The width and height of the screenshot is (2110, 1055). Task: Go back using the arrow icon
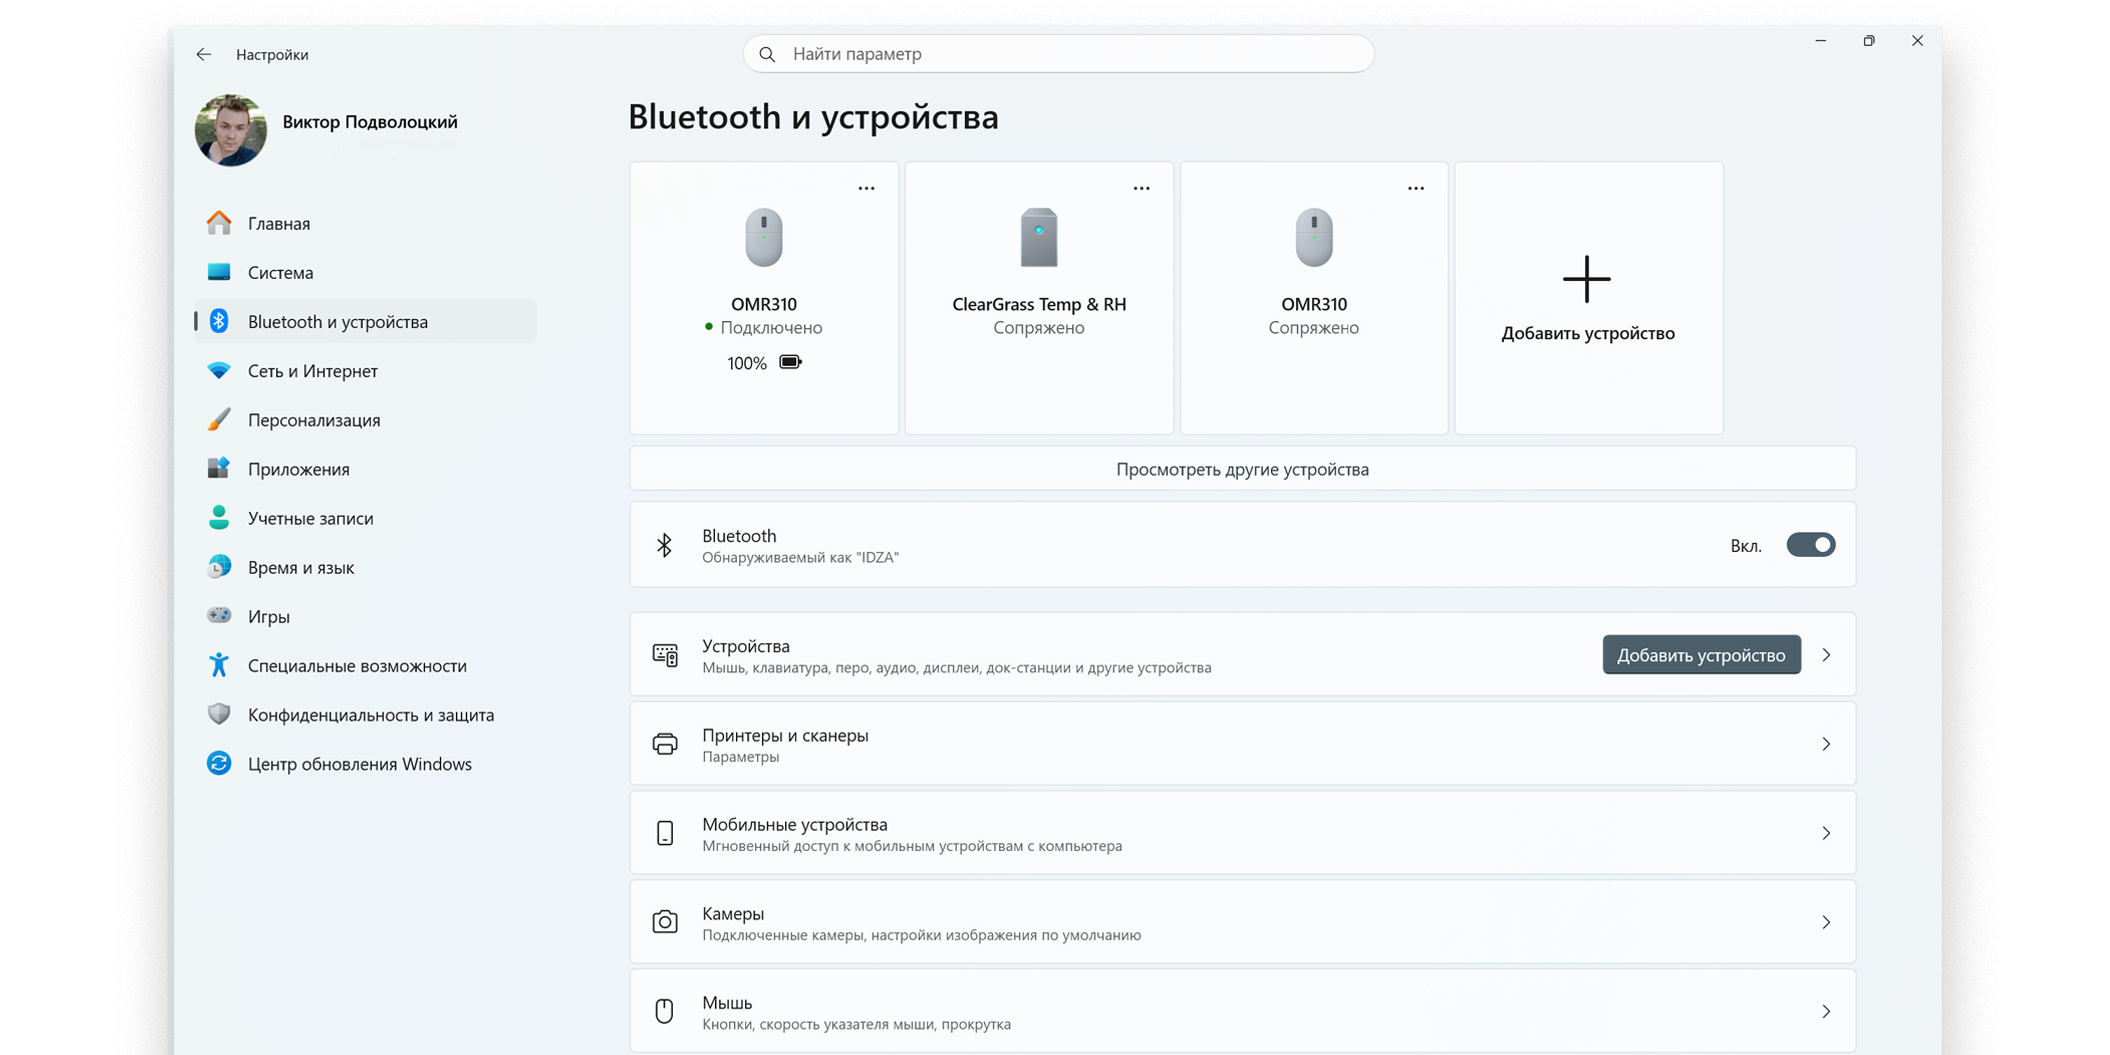pyautogui.click(x=204, y=54)
